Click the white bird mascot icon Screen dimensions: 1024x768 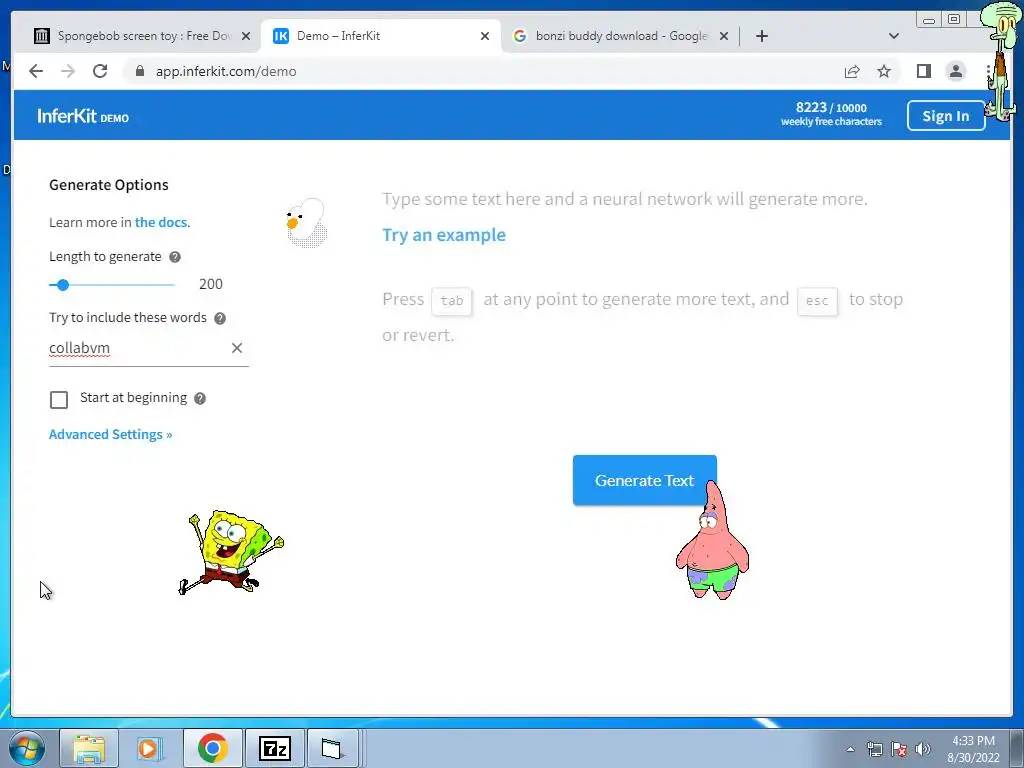tap(306, 223)
